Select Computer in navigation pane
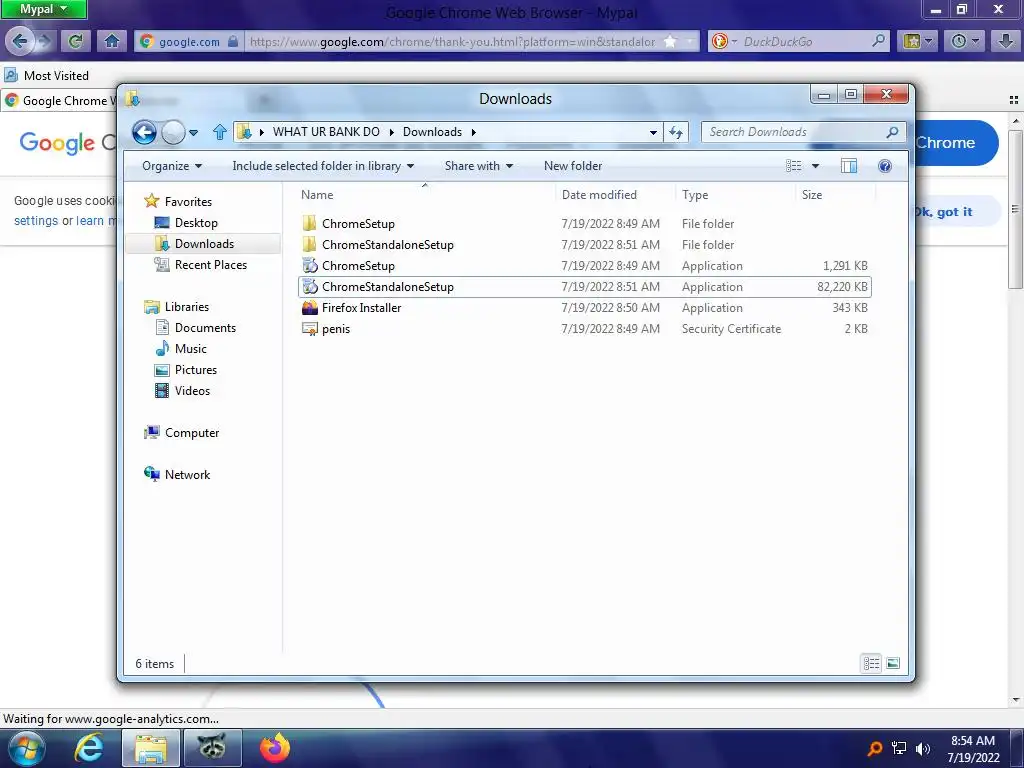The height and width of the screenshot is (768, 1024). click(191, 432)
